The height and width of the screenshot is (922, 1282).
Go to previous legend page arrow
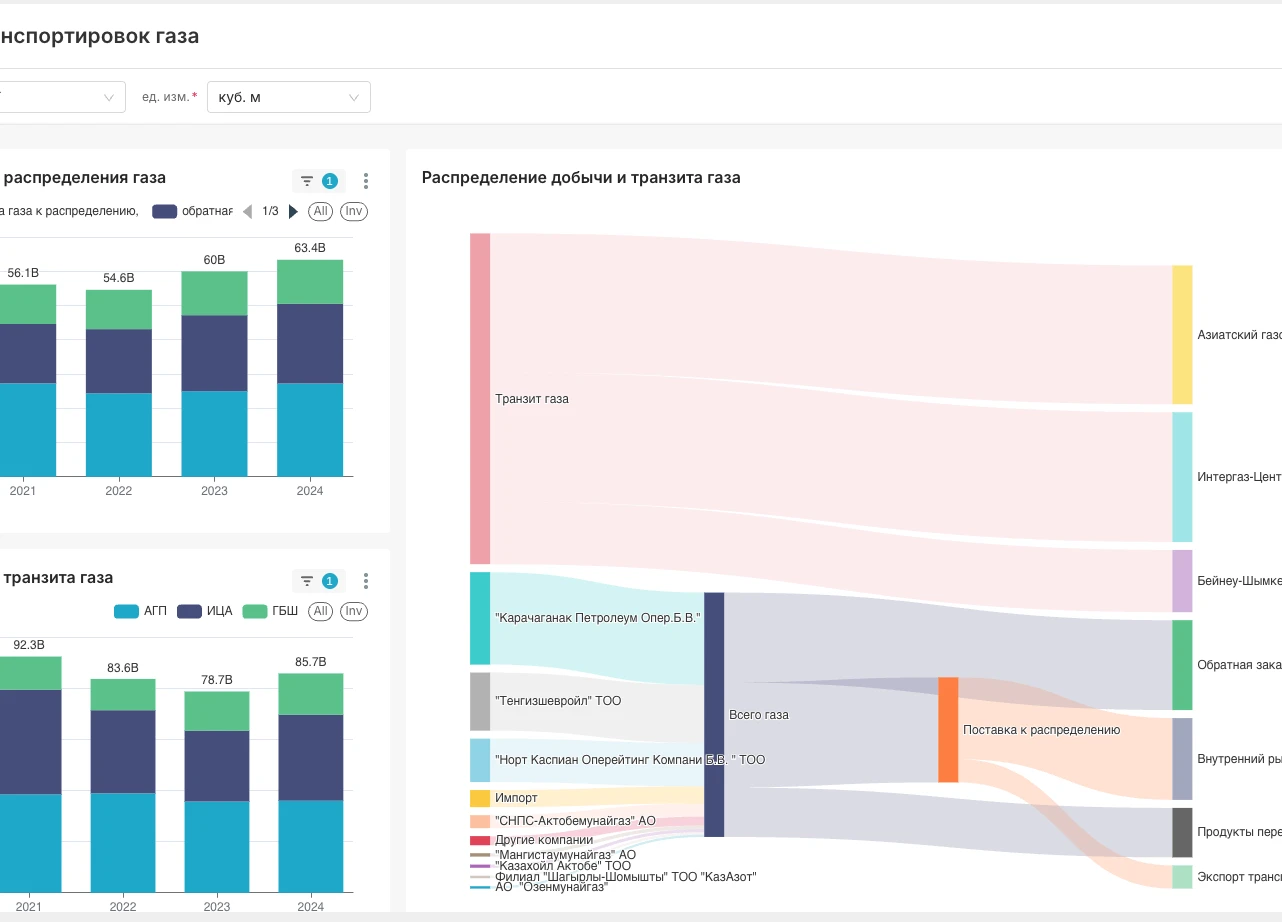(x=247, y=211)
